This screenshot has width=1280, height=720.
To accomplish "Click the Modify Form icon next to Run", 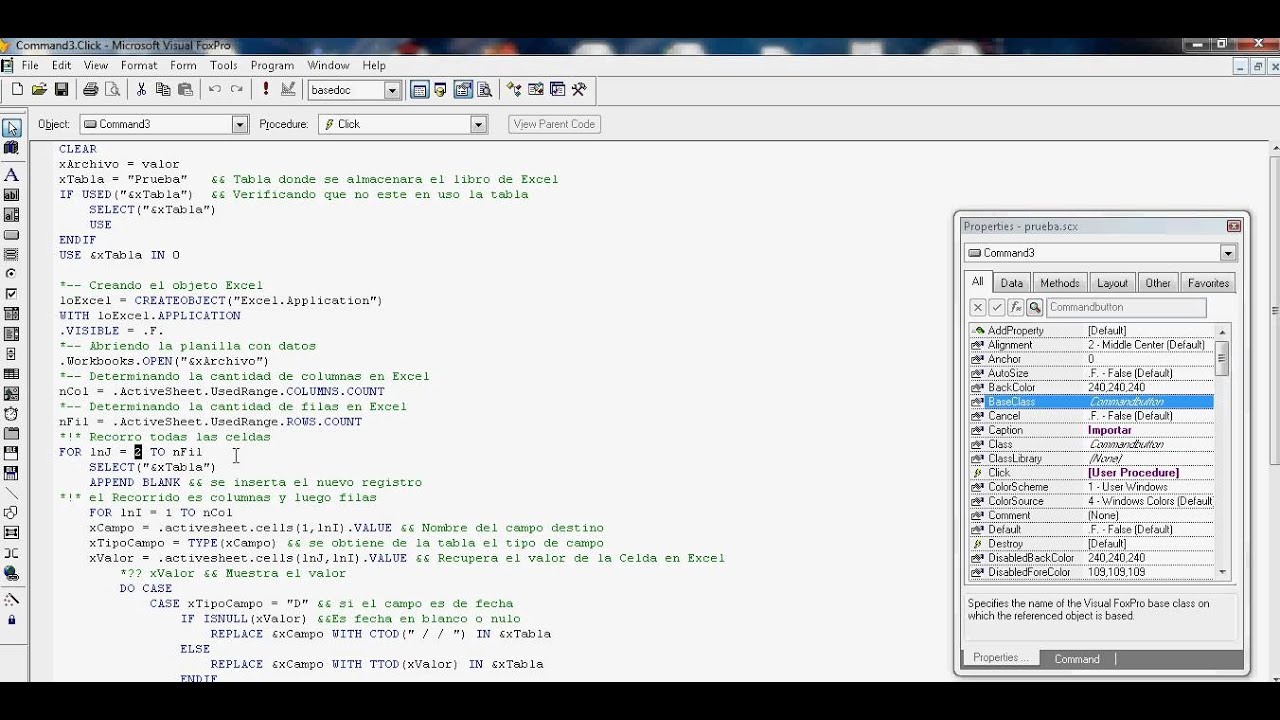I will 288,90.
